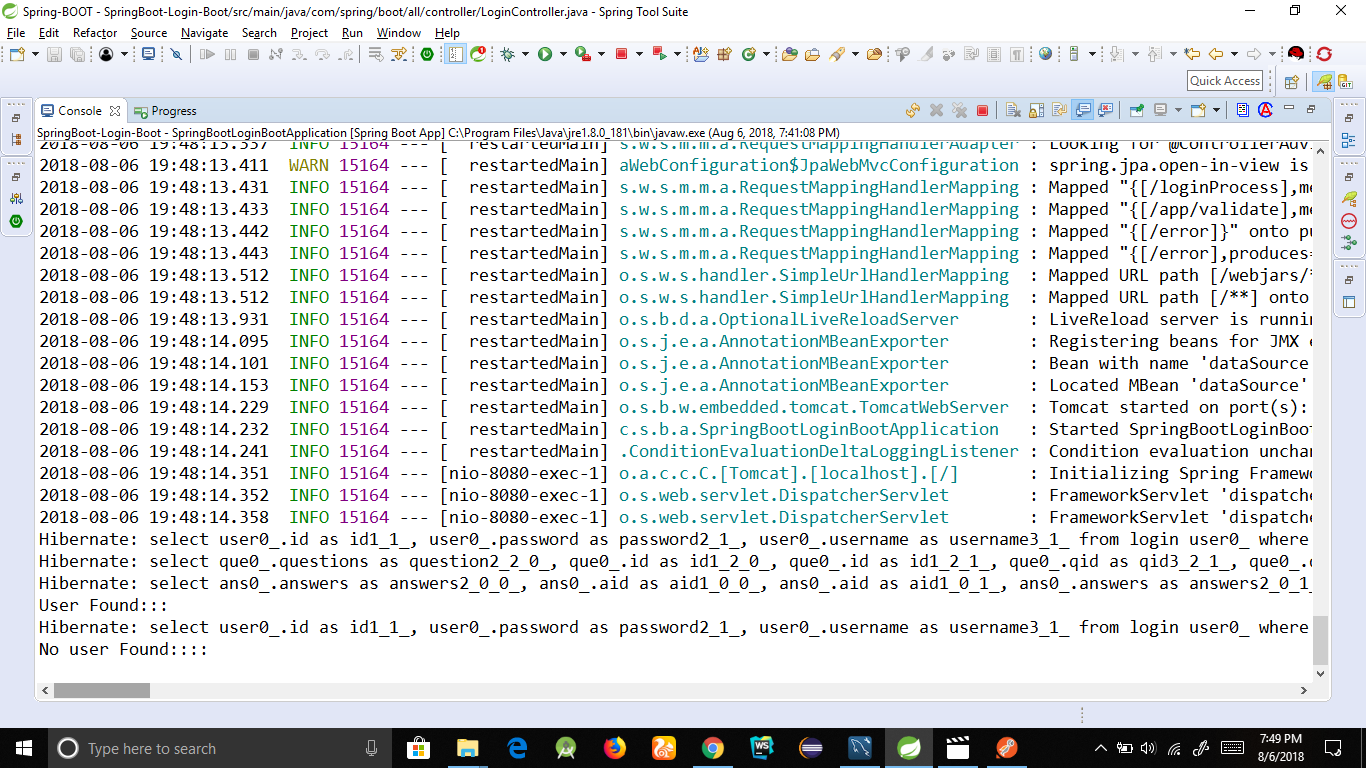Click the web browser globe icon
This screenshot has height=768, width=1366.
tap(1045, 54)
